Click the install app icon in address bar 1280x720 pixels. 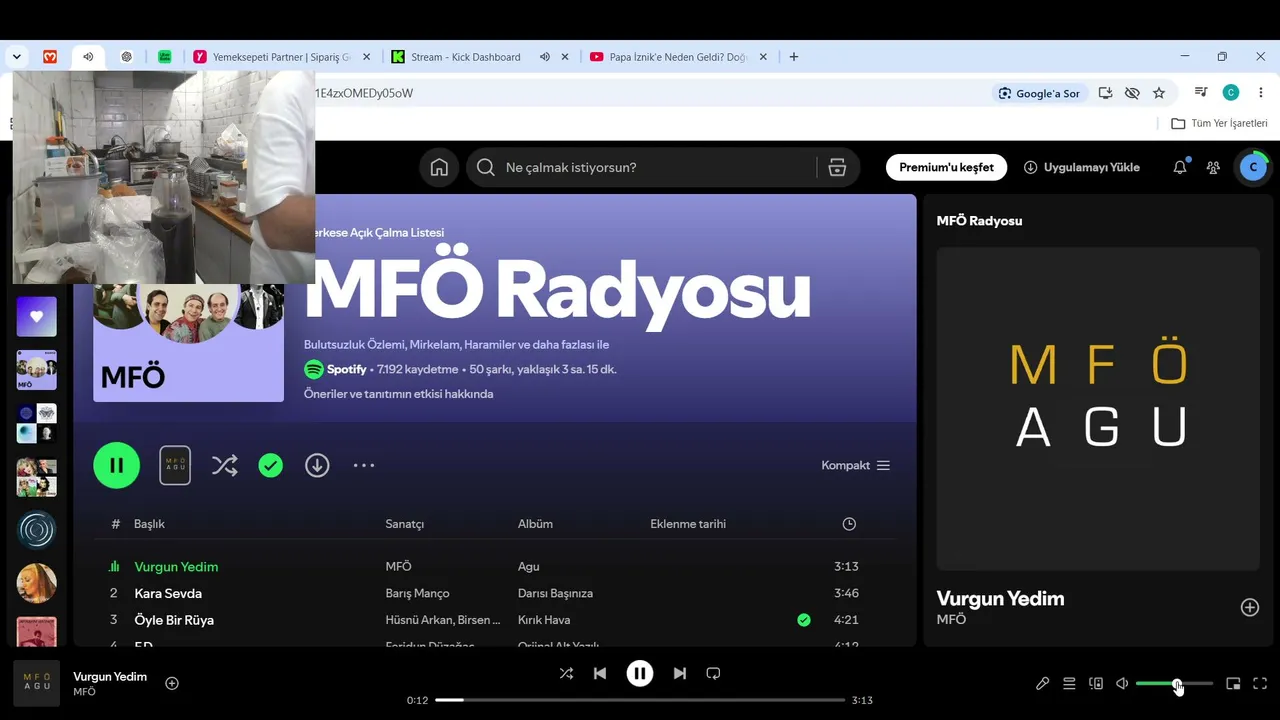click(1105, 93)
